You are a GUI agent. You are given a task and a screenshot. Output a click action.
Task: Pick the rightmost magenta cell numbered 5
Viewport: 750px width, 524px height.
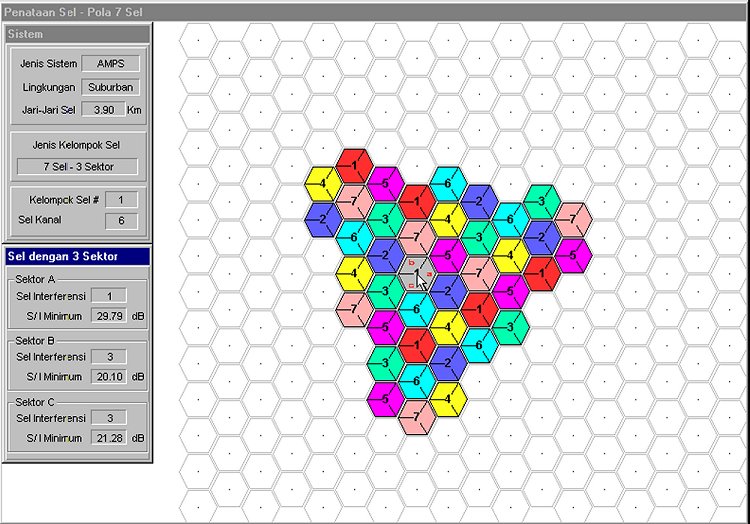[573, 255]
